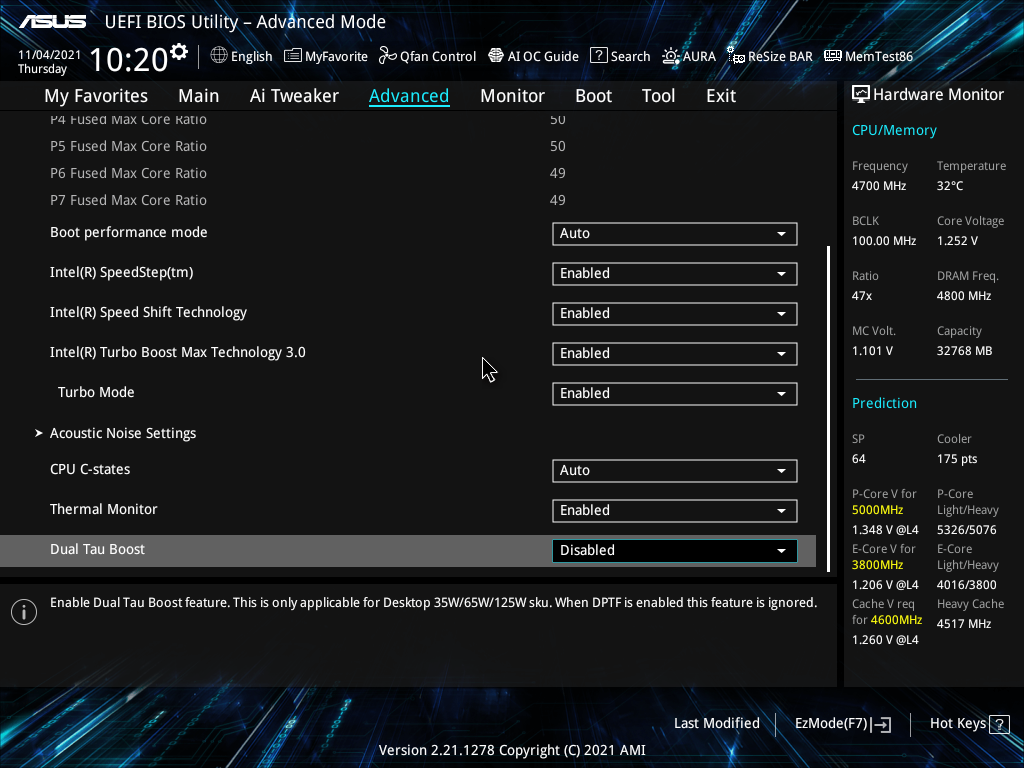Click the 10:20 clock display
Viewport: 1024px width, 768px height.
pos(129,60)
